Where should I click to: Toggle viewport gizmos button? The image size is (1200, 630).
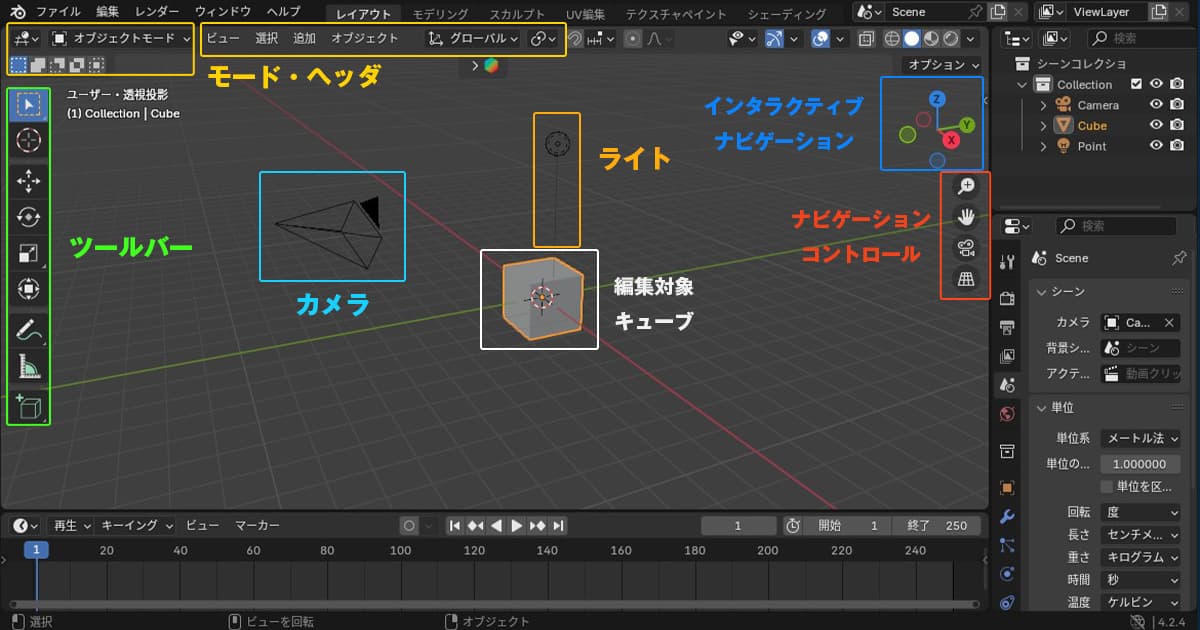tap(776, 39)
